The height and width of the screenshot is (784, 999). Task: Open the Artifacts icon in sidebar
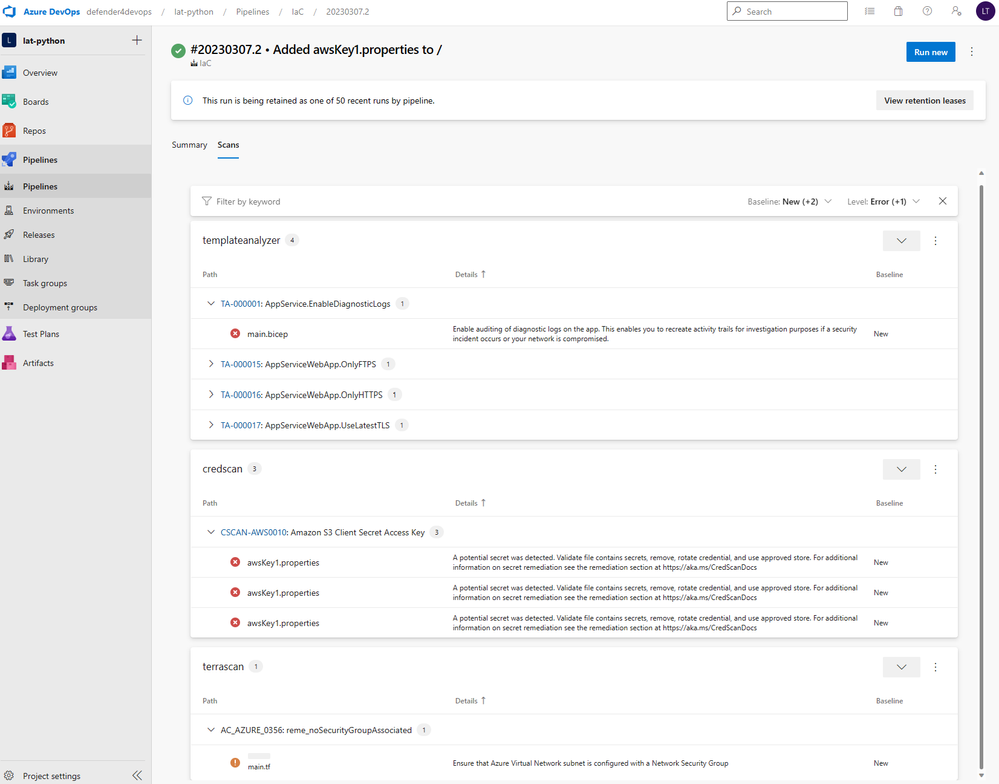click(9, 363)
